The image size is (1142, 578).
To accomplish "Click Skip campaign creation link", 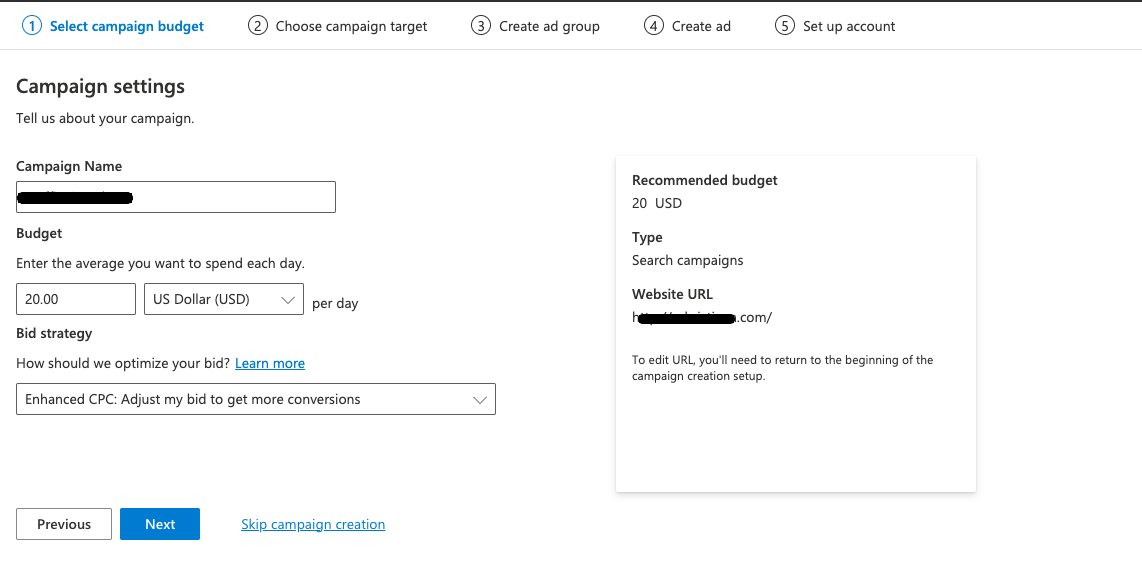I will pos(313,524).
